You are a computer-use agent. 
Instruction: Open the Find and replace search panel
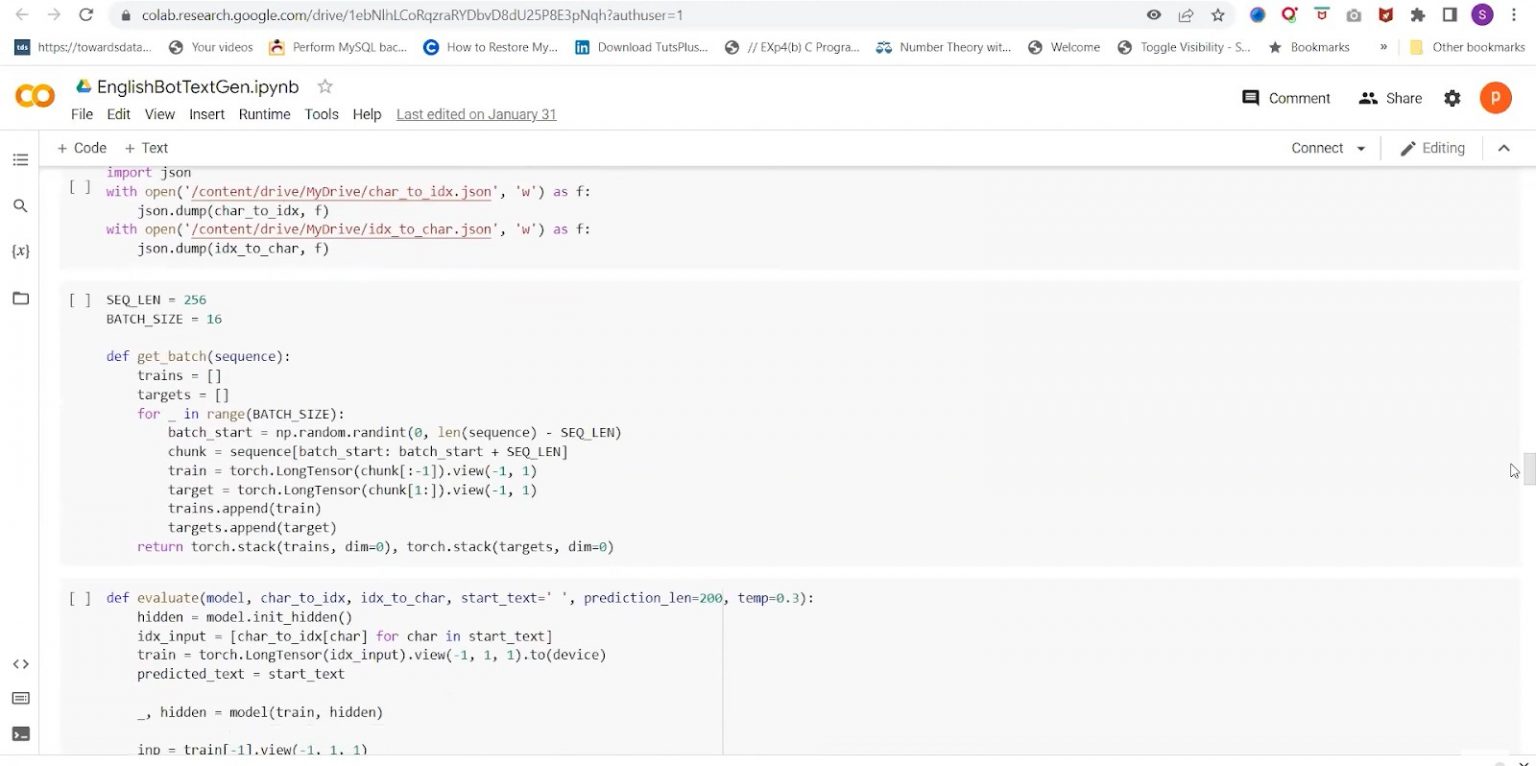(20, 205)
